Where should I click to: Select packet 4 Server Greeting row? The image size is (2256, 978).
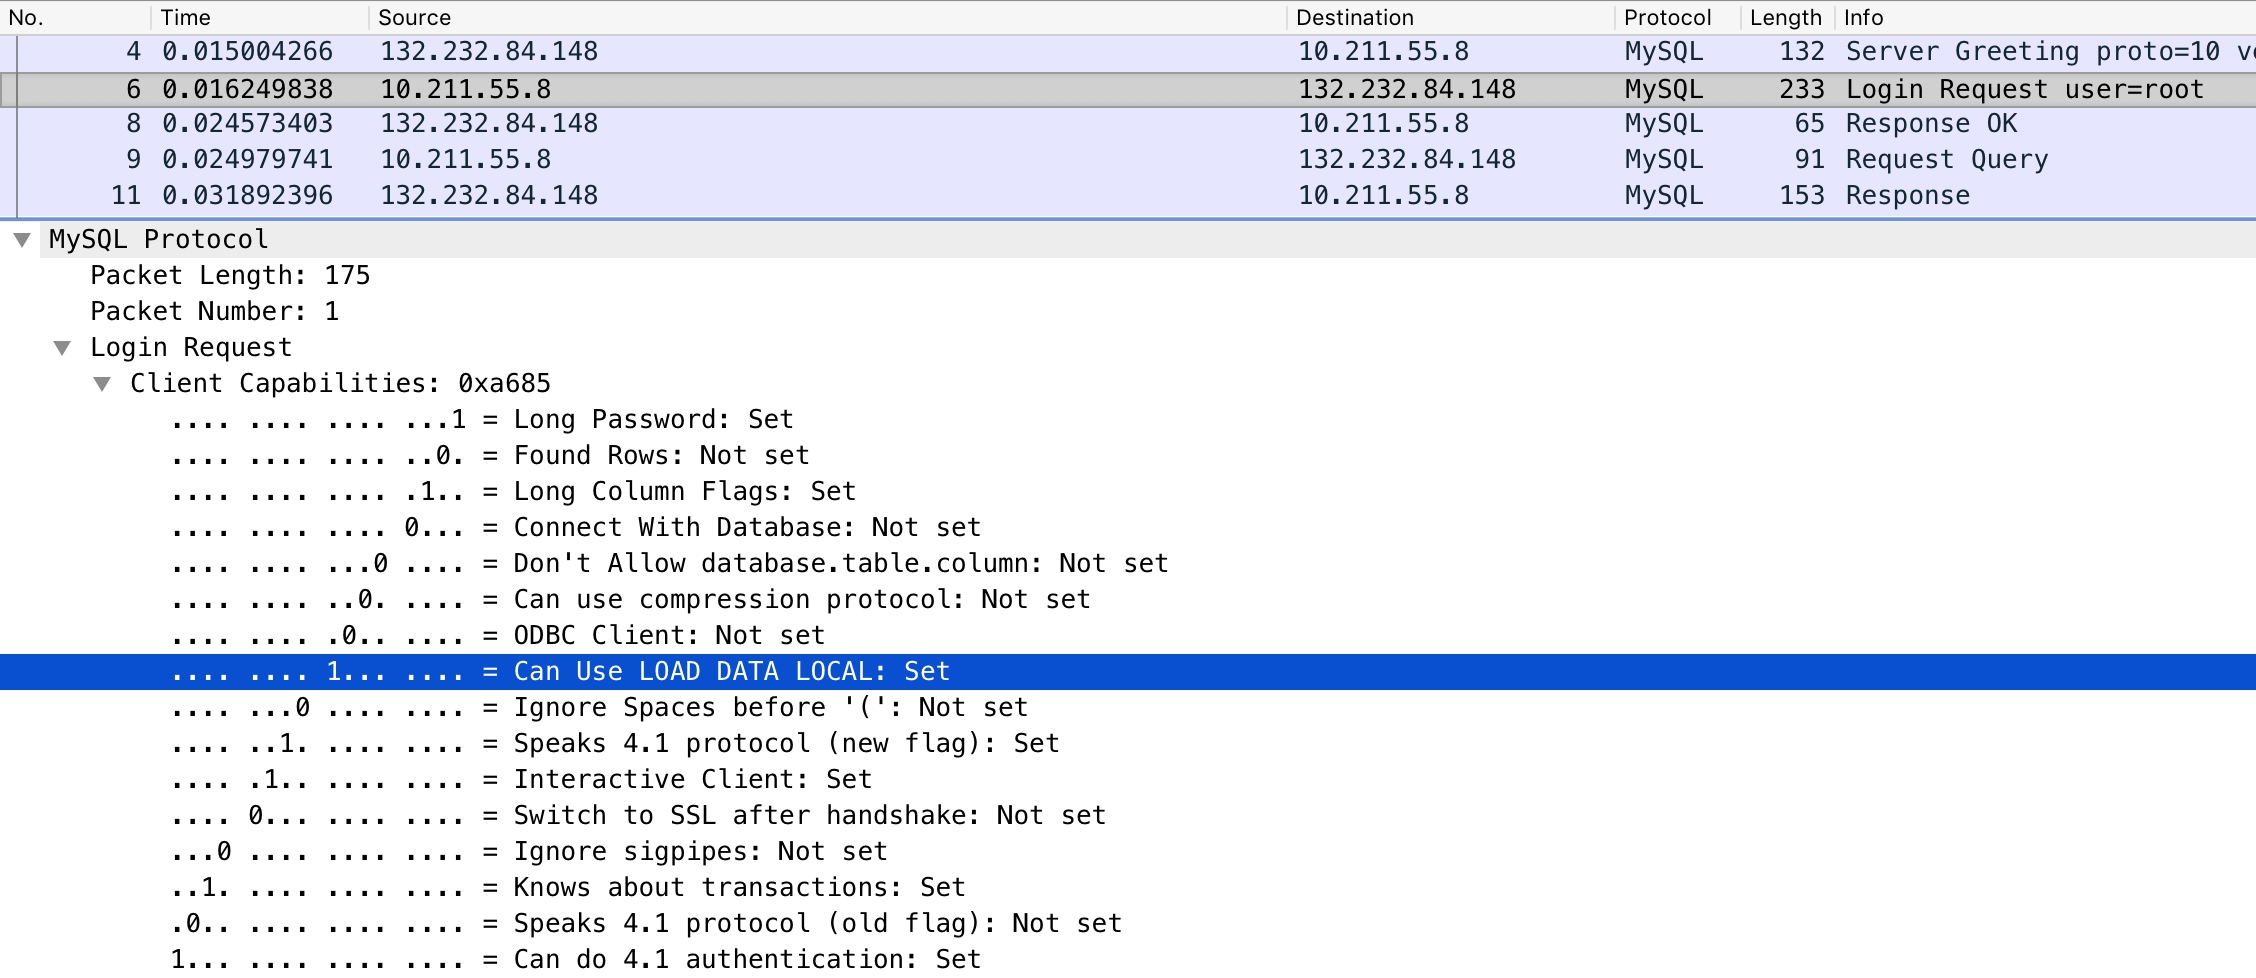1128,52
